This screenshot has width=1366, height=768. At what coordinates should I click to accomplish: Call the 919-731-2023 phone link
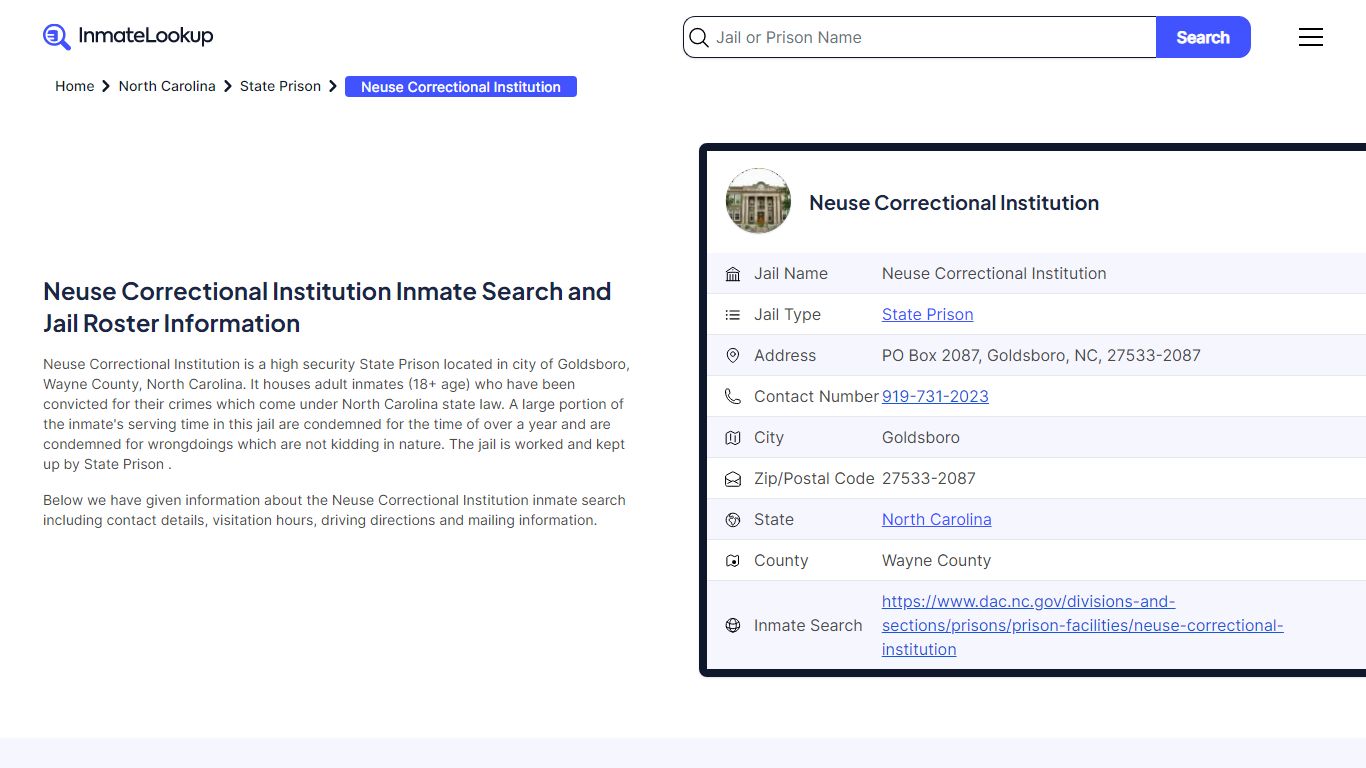click(935, 396)
